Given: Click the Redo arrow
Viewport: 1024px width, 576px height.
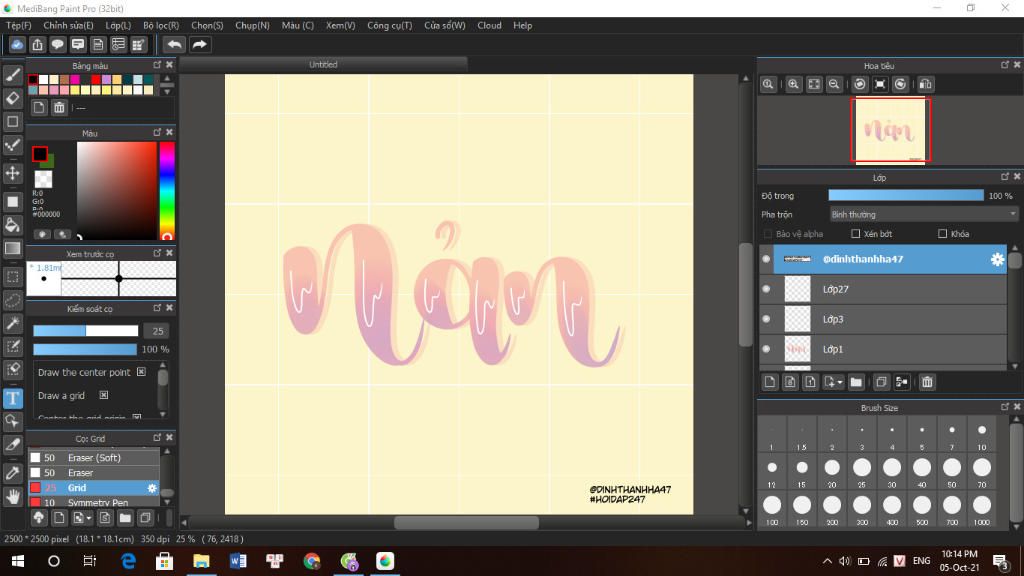Looking at the screenshot, I should coord(200,44).
